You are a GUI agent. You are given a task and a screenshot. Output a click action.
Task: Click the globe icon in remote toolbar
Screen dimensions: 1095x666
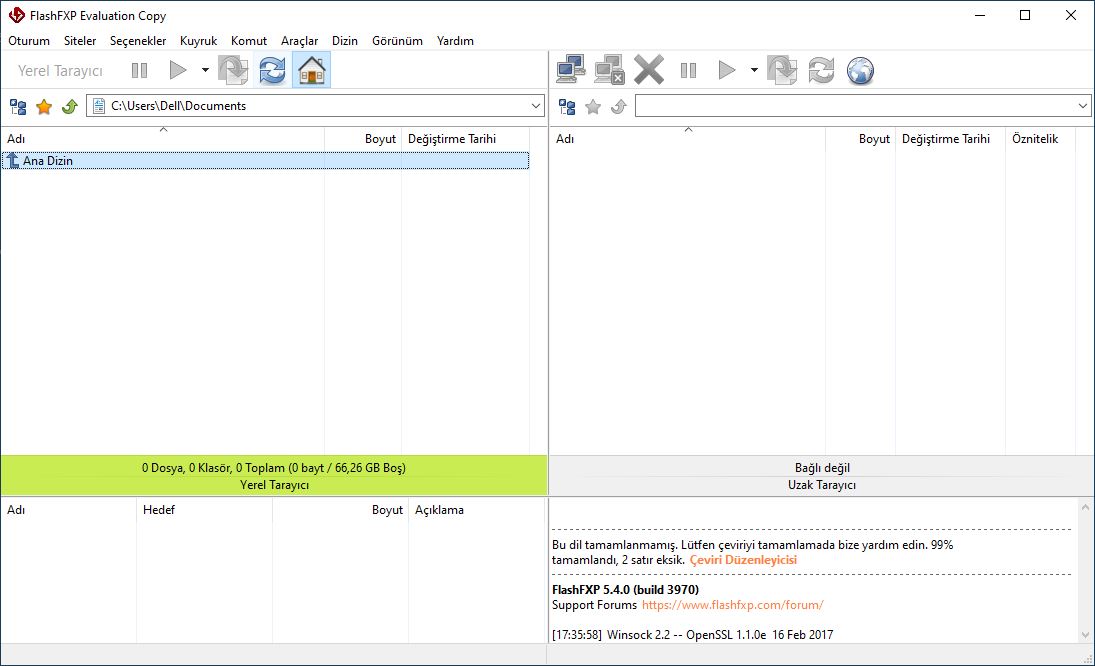coord(860,70)
